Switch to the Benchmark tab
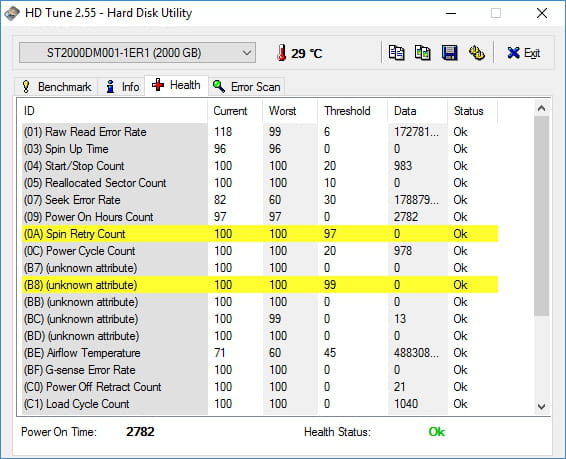Viewport: 566px width, 459px height. click(x=56, y=87)
